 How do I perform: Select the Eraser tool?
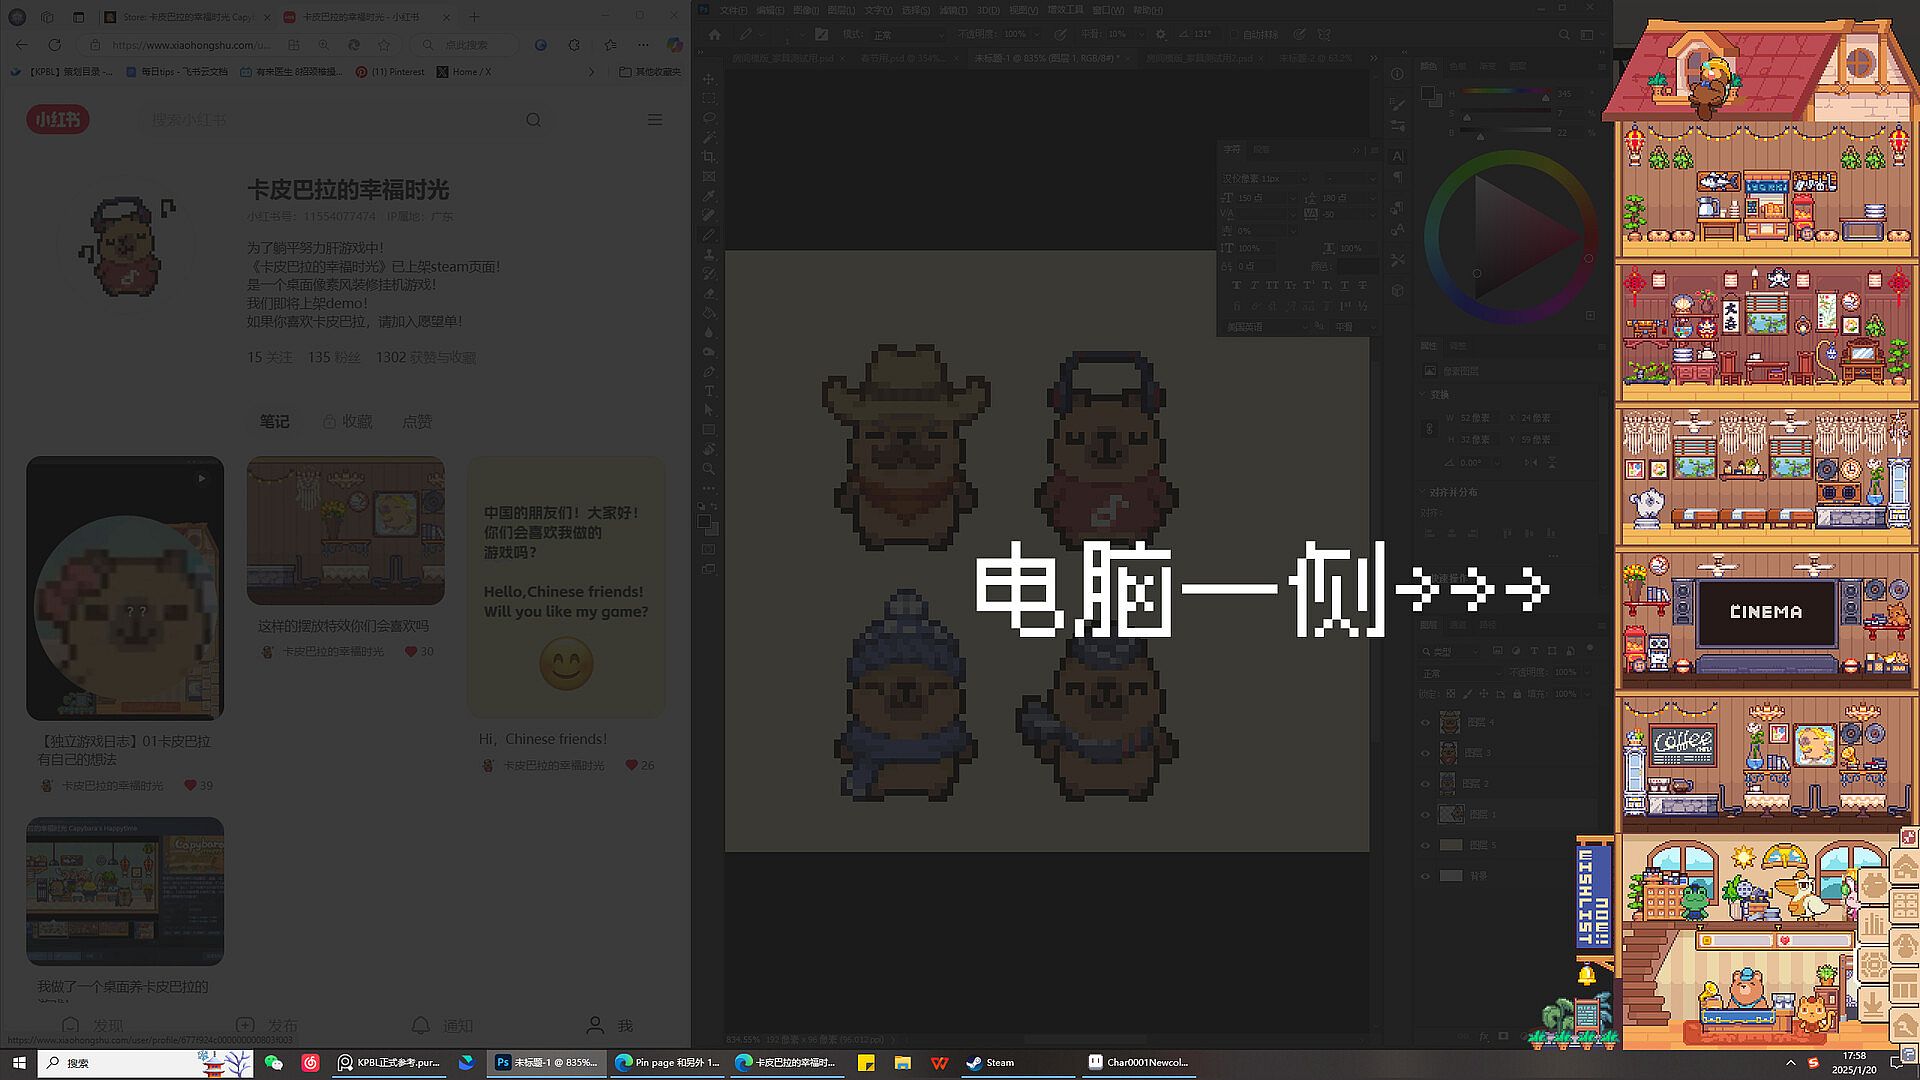(709, 294)
